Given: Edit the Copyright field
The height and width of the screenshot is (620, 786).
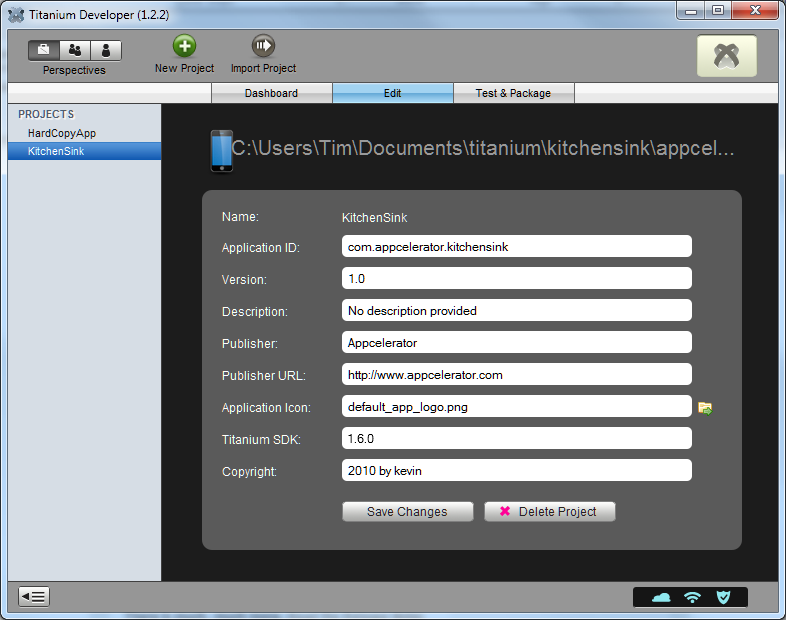Looking at the screenshot, I should click(x=517, y=471).
